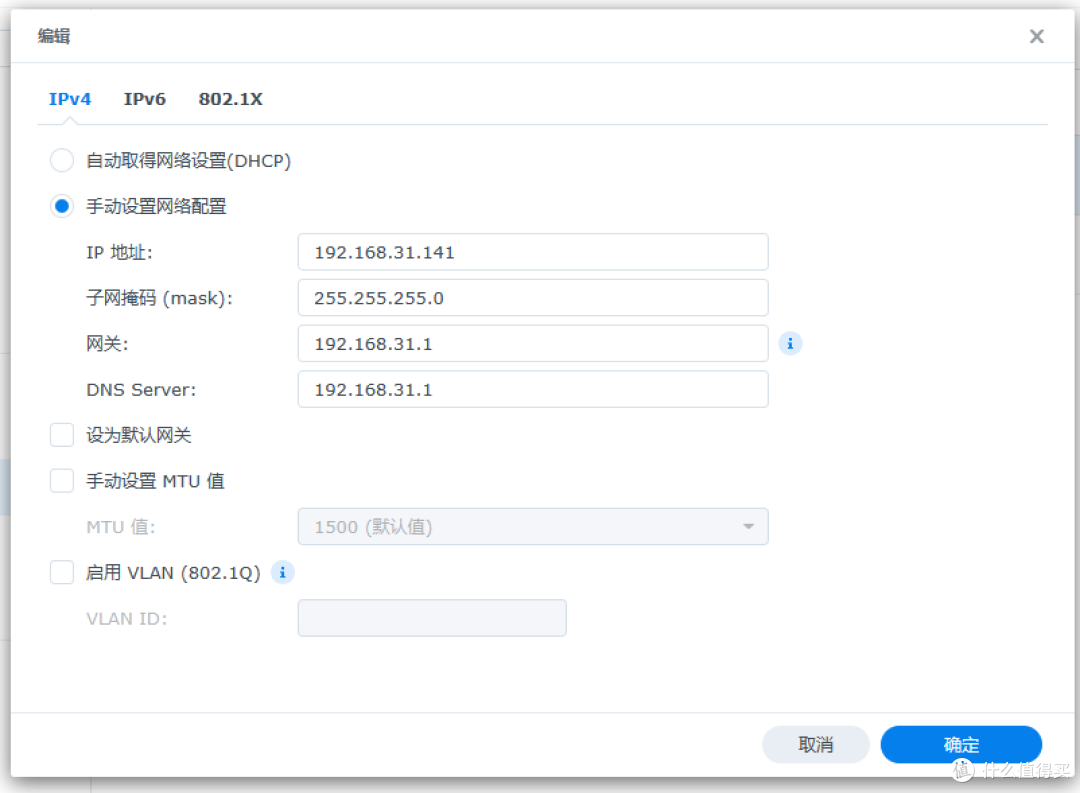Open the 802.1X tab

(x=230, y=99)
